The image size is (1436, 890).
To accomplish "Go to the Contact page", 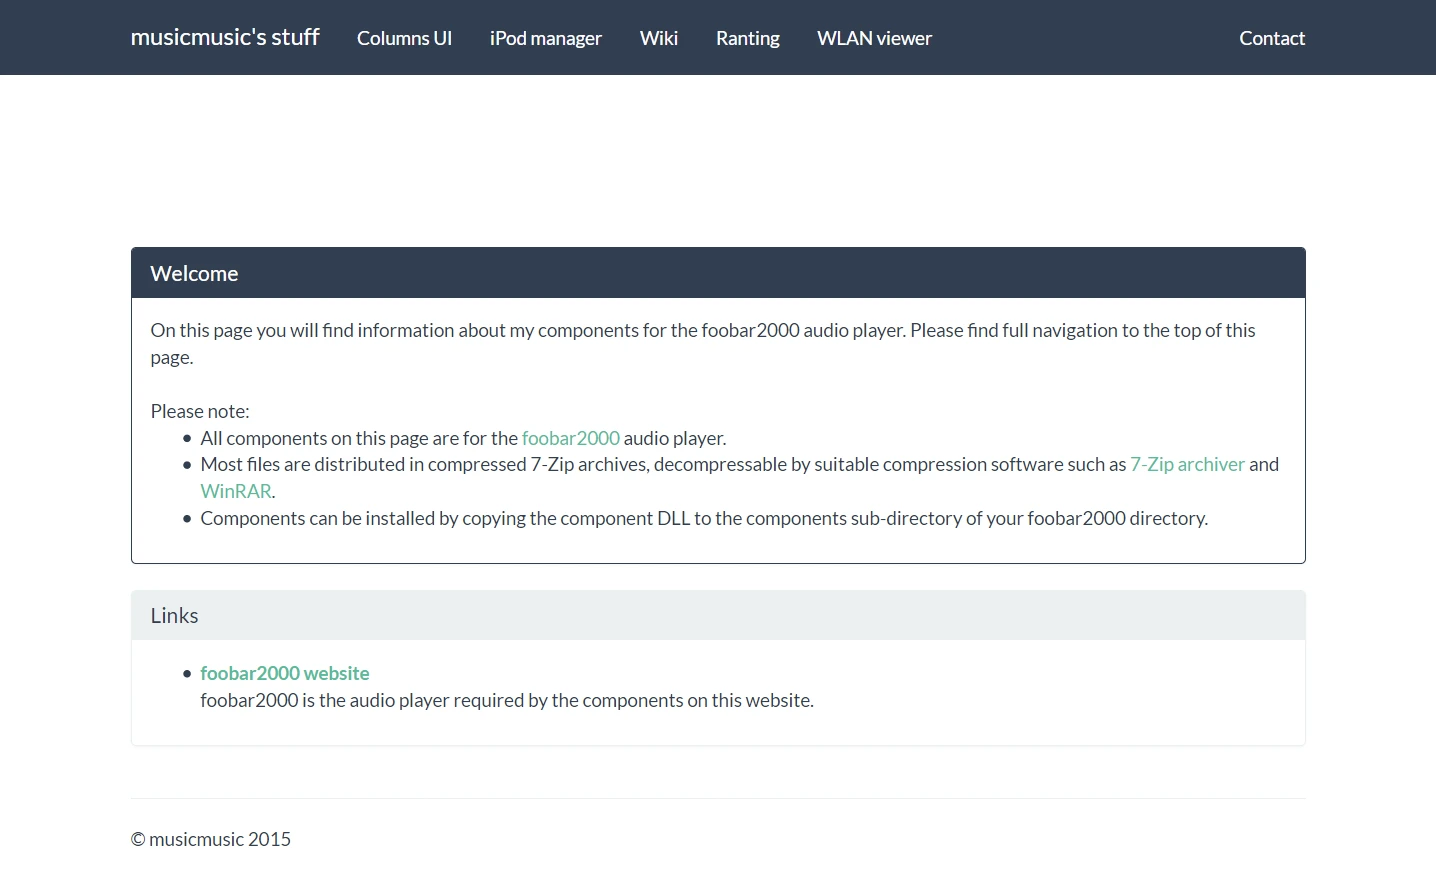I will (x=1271, y=38).
